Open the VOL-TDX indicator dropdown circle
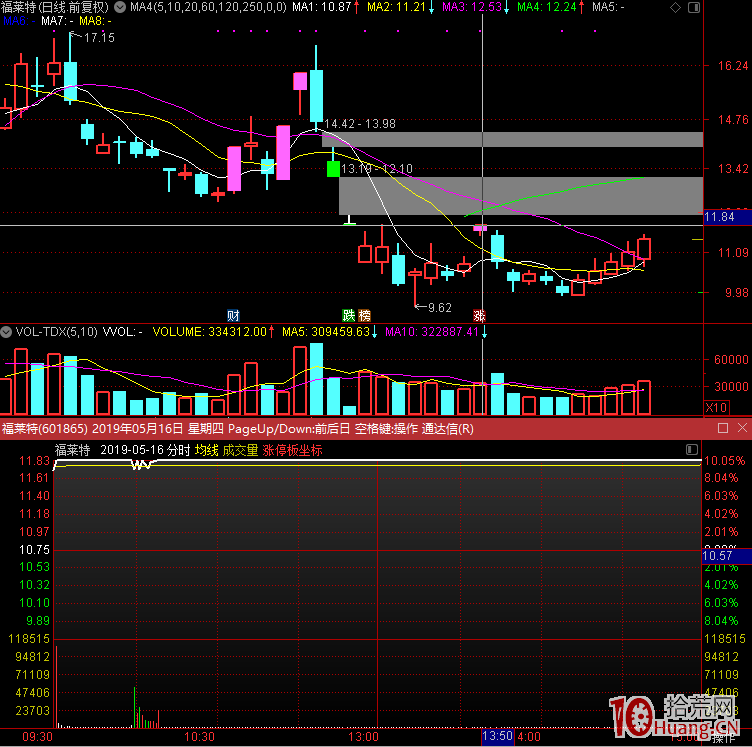Viewport: 752px width, 747px height. (6, 332)
